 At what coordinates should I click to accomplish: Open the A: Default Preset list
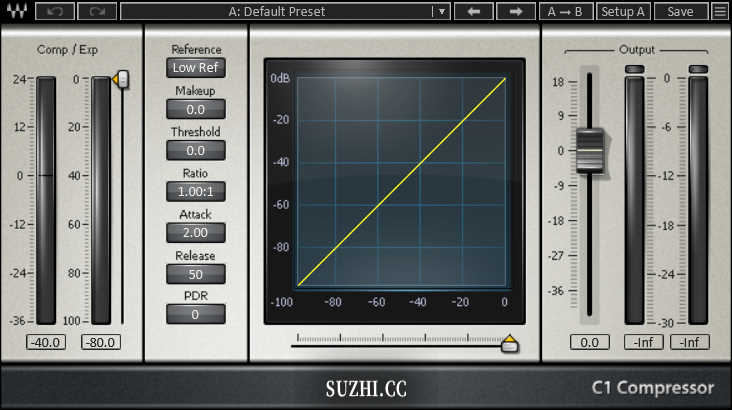click(275, 12)
